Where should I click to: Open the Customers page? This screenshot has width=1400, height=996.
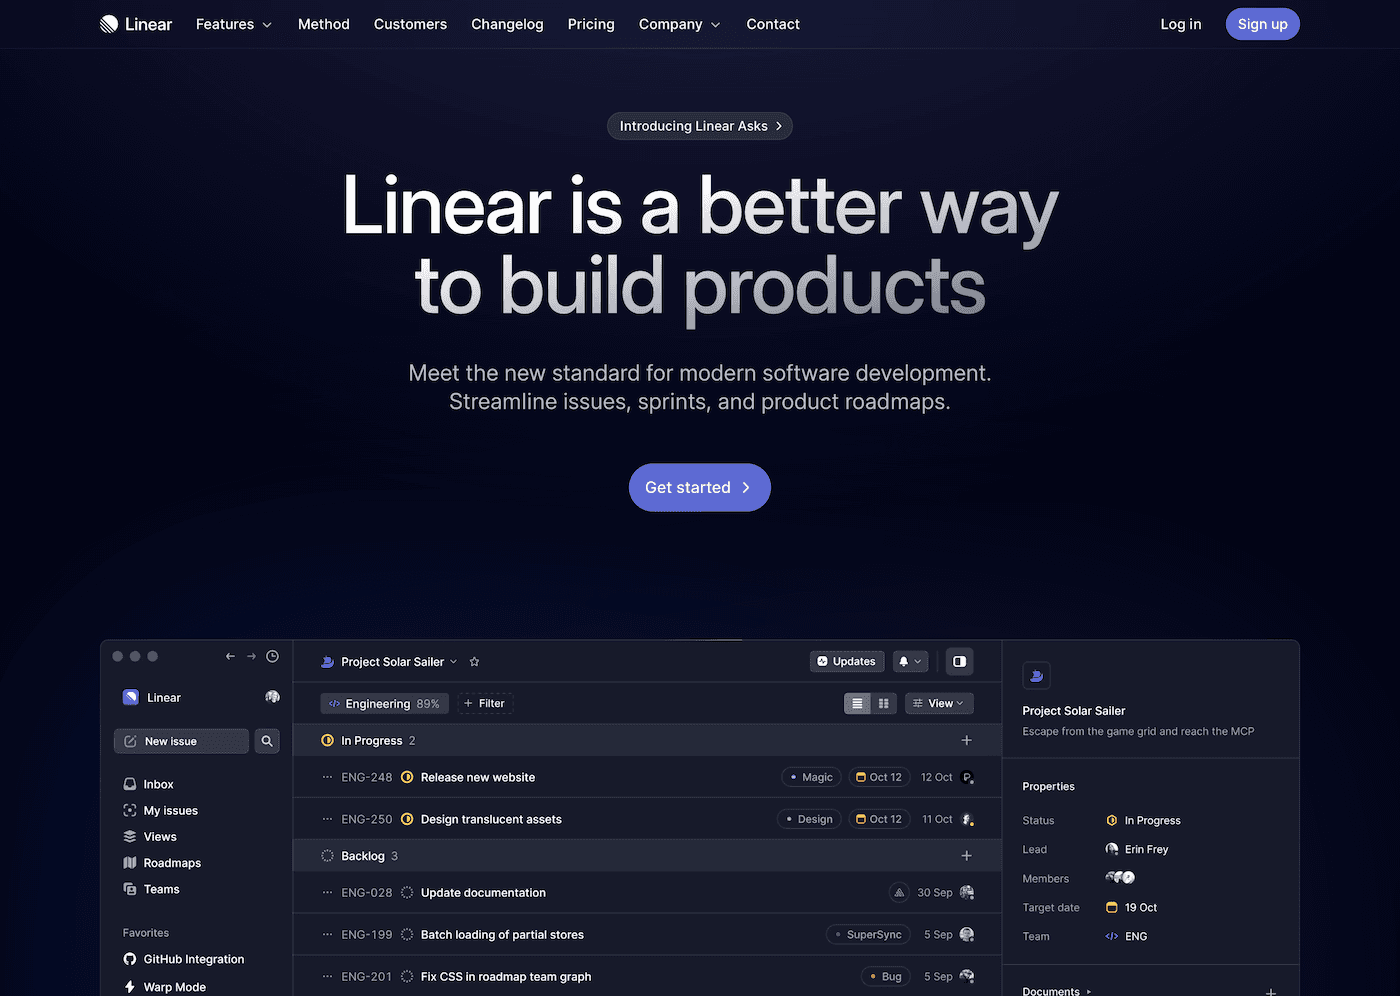(410, 24)
